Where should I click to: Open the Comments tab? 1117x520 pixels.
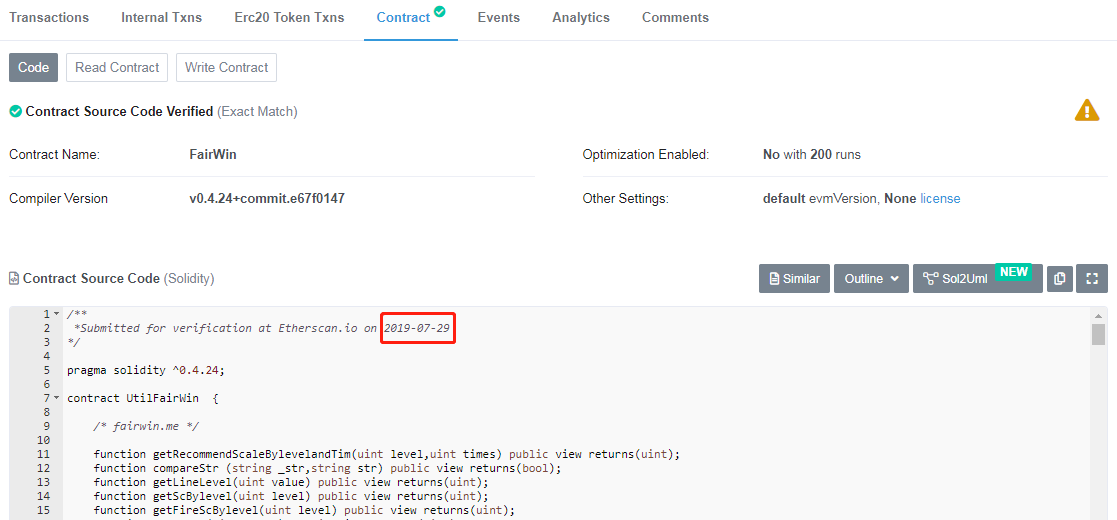click(x=675, y=18)
